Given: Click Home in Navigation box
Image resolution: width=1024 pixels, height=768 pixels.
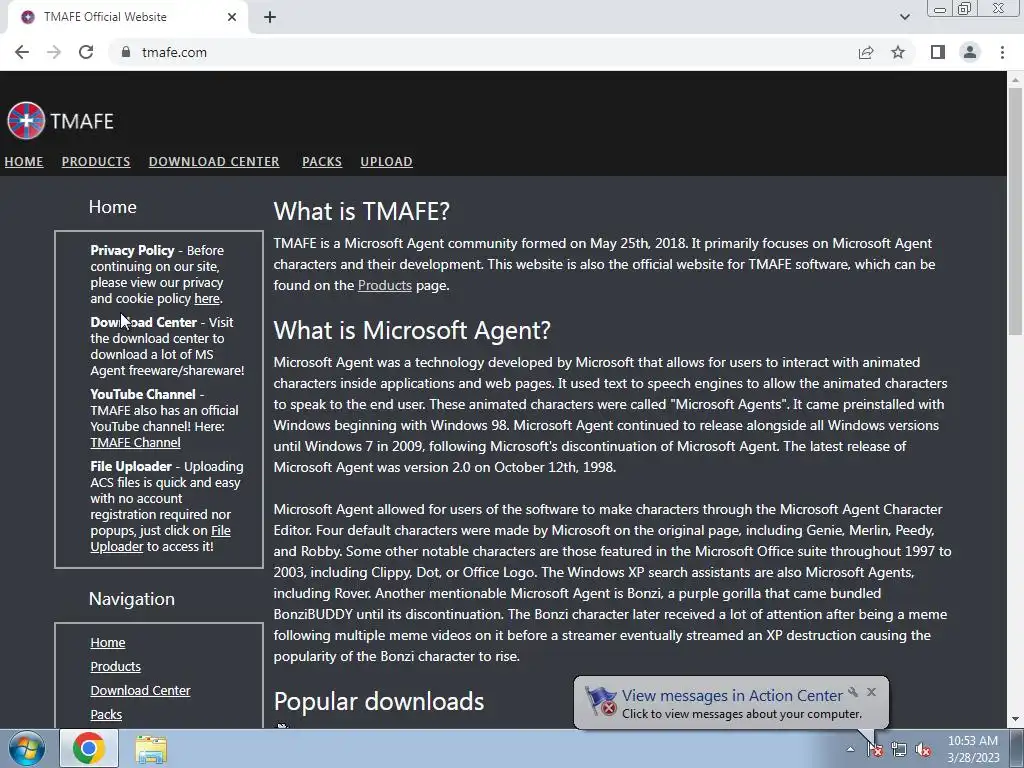Looking at the screenshot, I should pos(108,643).
